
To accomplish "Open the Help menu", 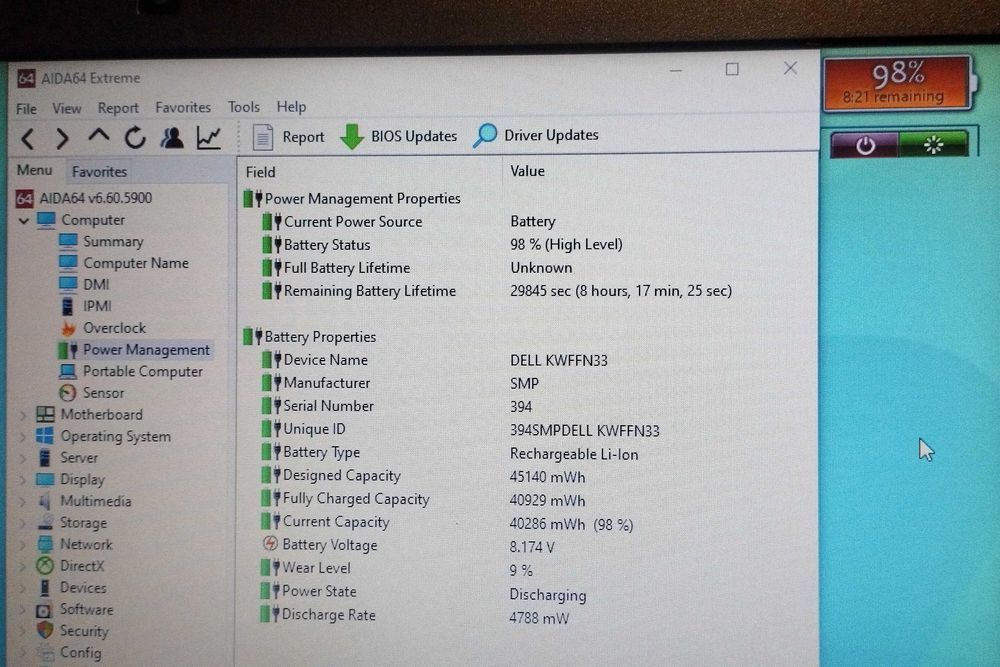I will 291,106.
